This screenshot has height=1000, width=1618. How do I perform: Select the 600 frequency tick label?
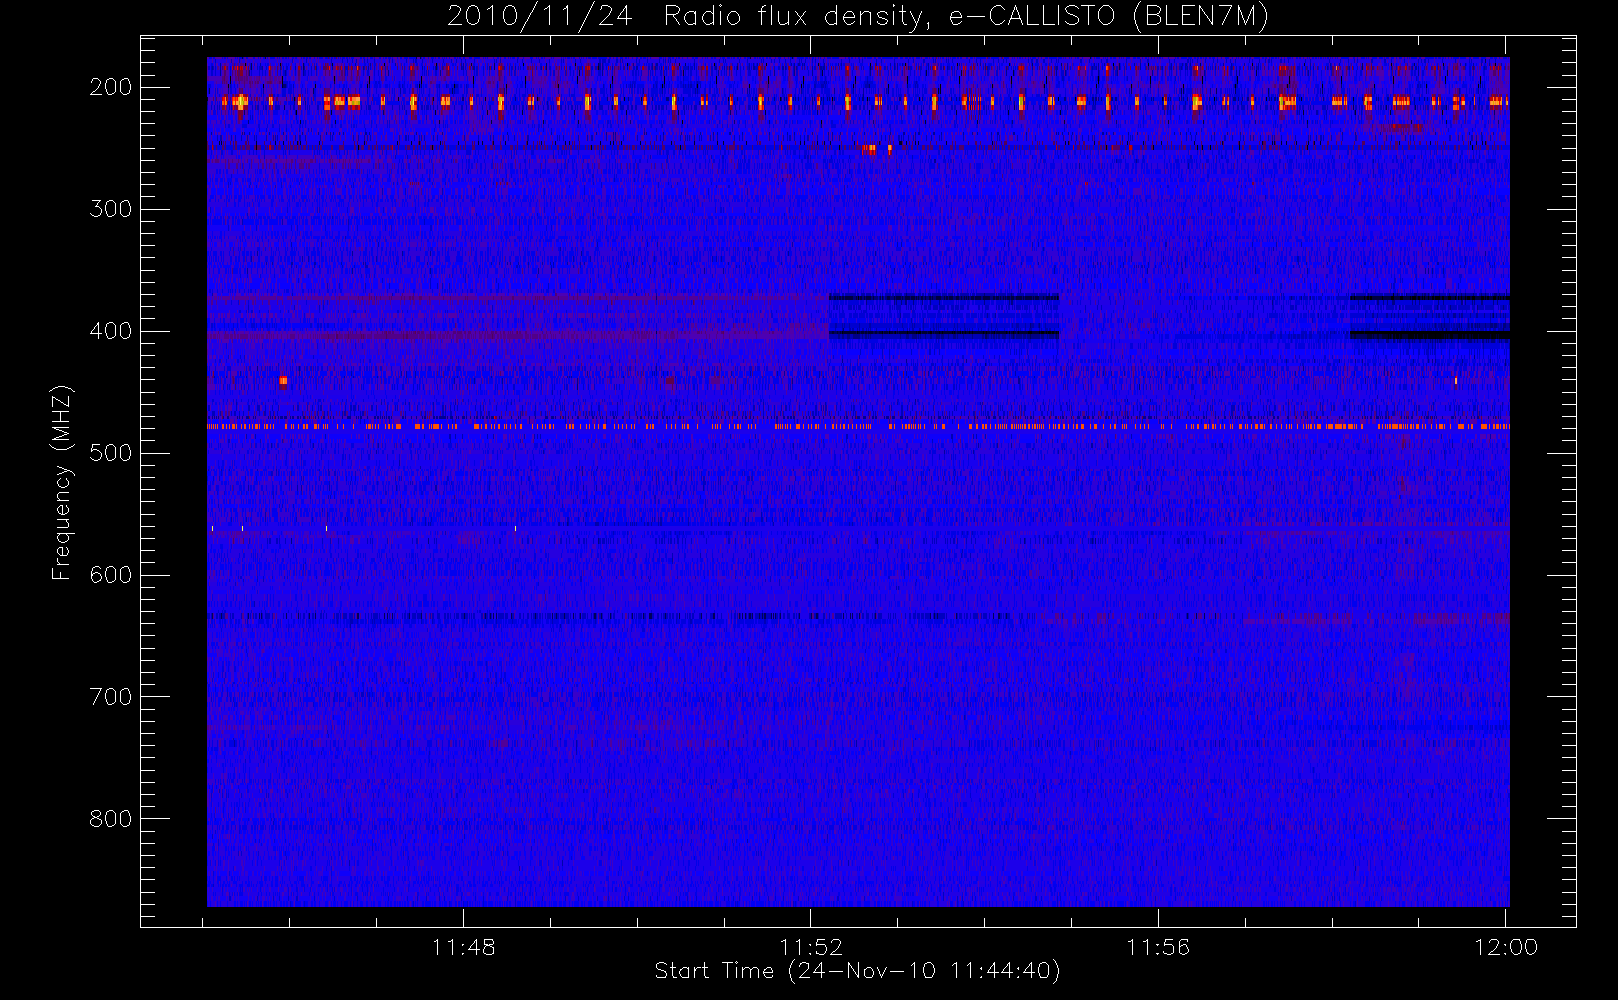111,575
